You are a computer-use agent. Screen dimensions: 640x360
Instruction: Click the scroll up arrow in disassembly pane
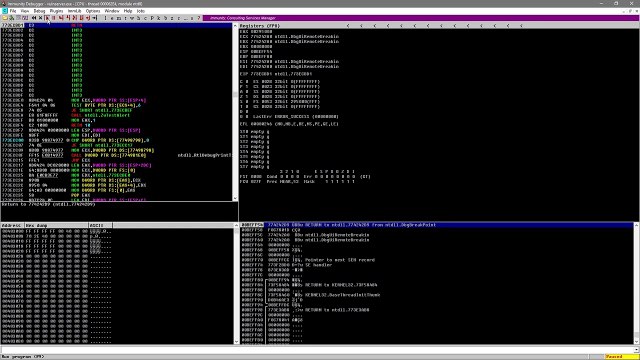[x=235, y=26]
